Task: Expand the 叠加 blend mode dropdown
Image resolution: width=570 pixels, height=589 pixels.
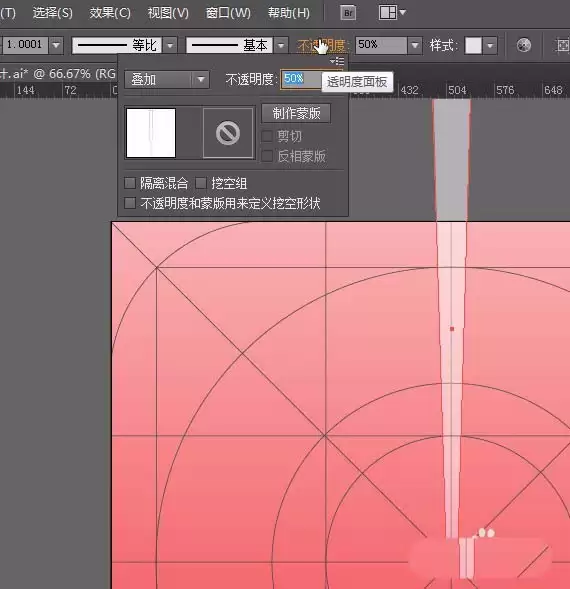Action: coord(166,80)
